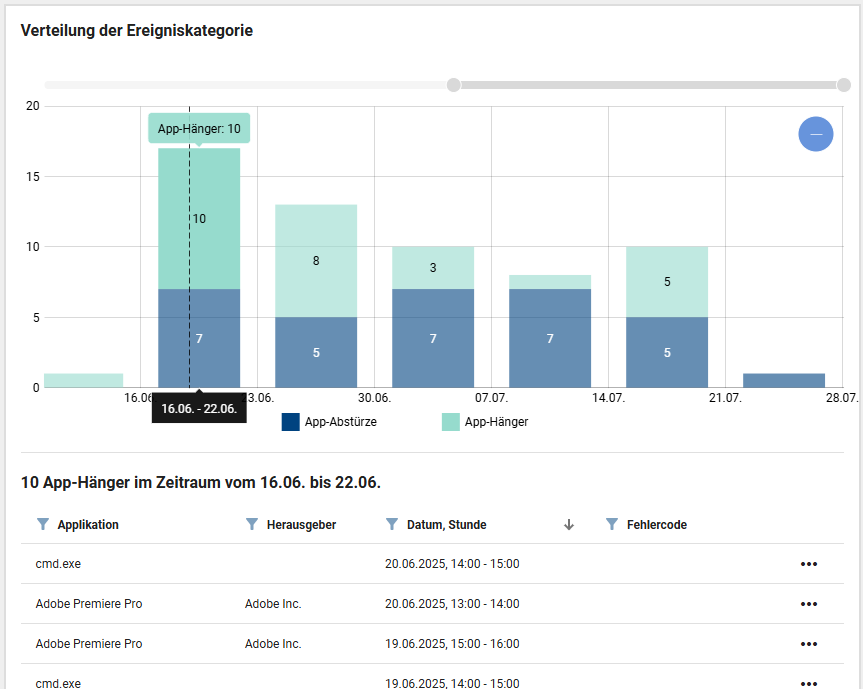Sort by the Herausgeber column header

pyautogui.click(x=301, y=525)
